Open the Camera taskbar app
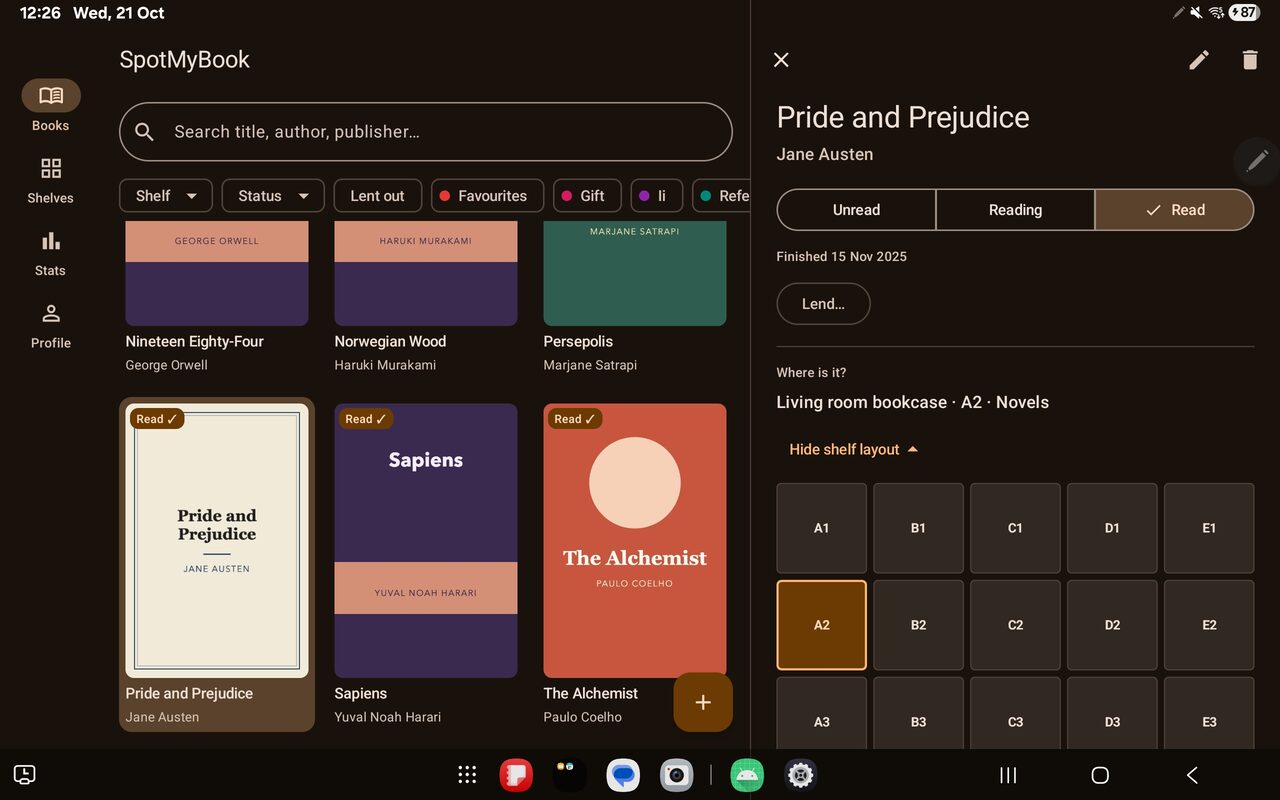The height and width of the screenshot is (800, 1280). point(677,775)
